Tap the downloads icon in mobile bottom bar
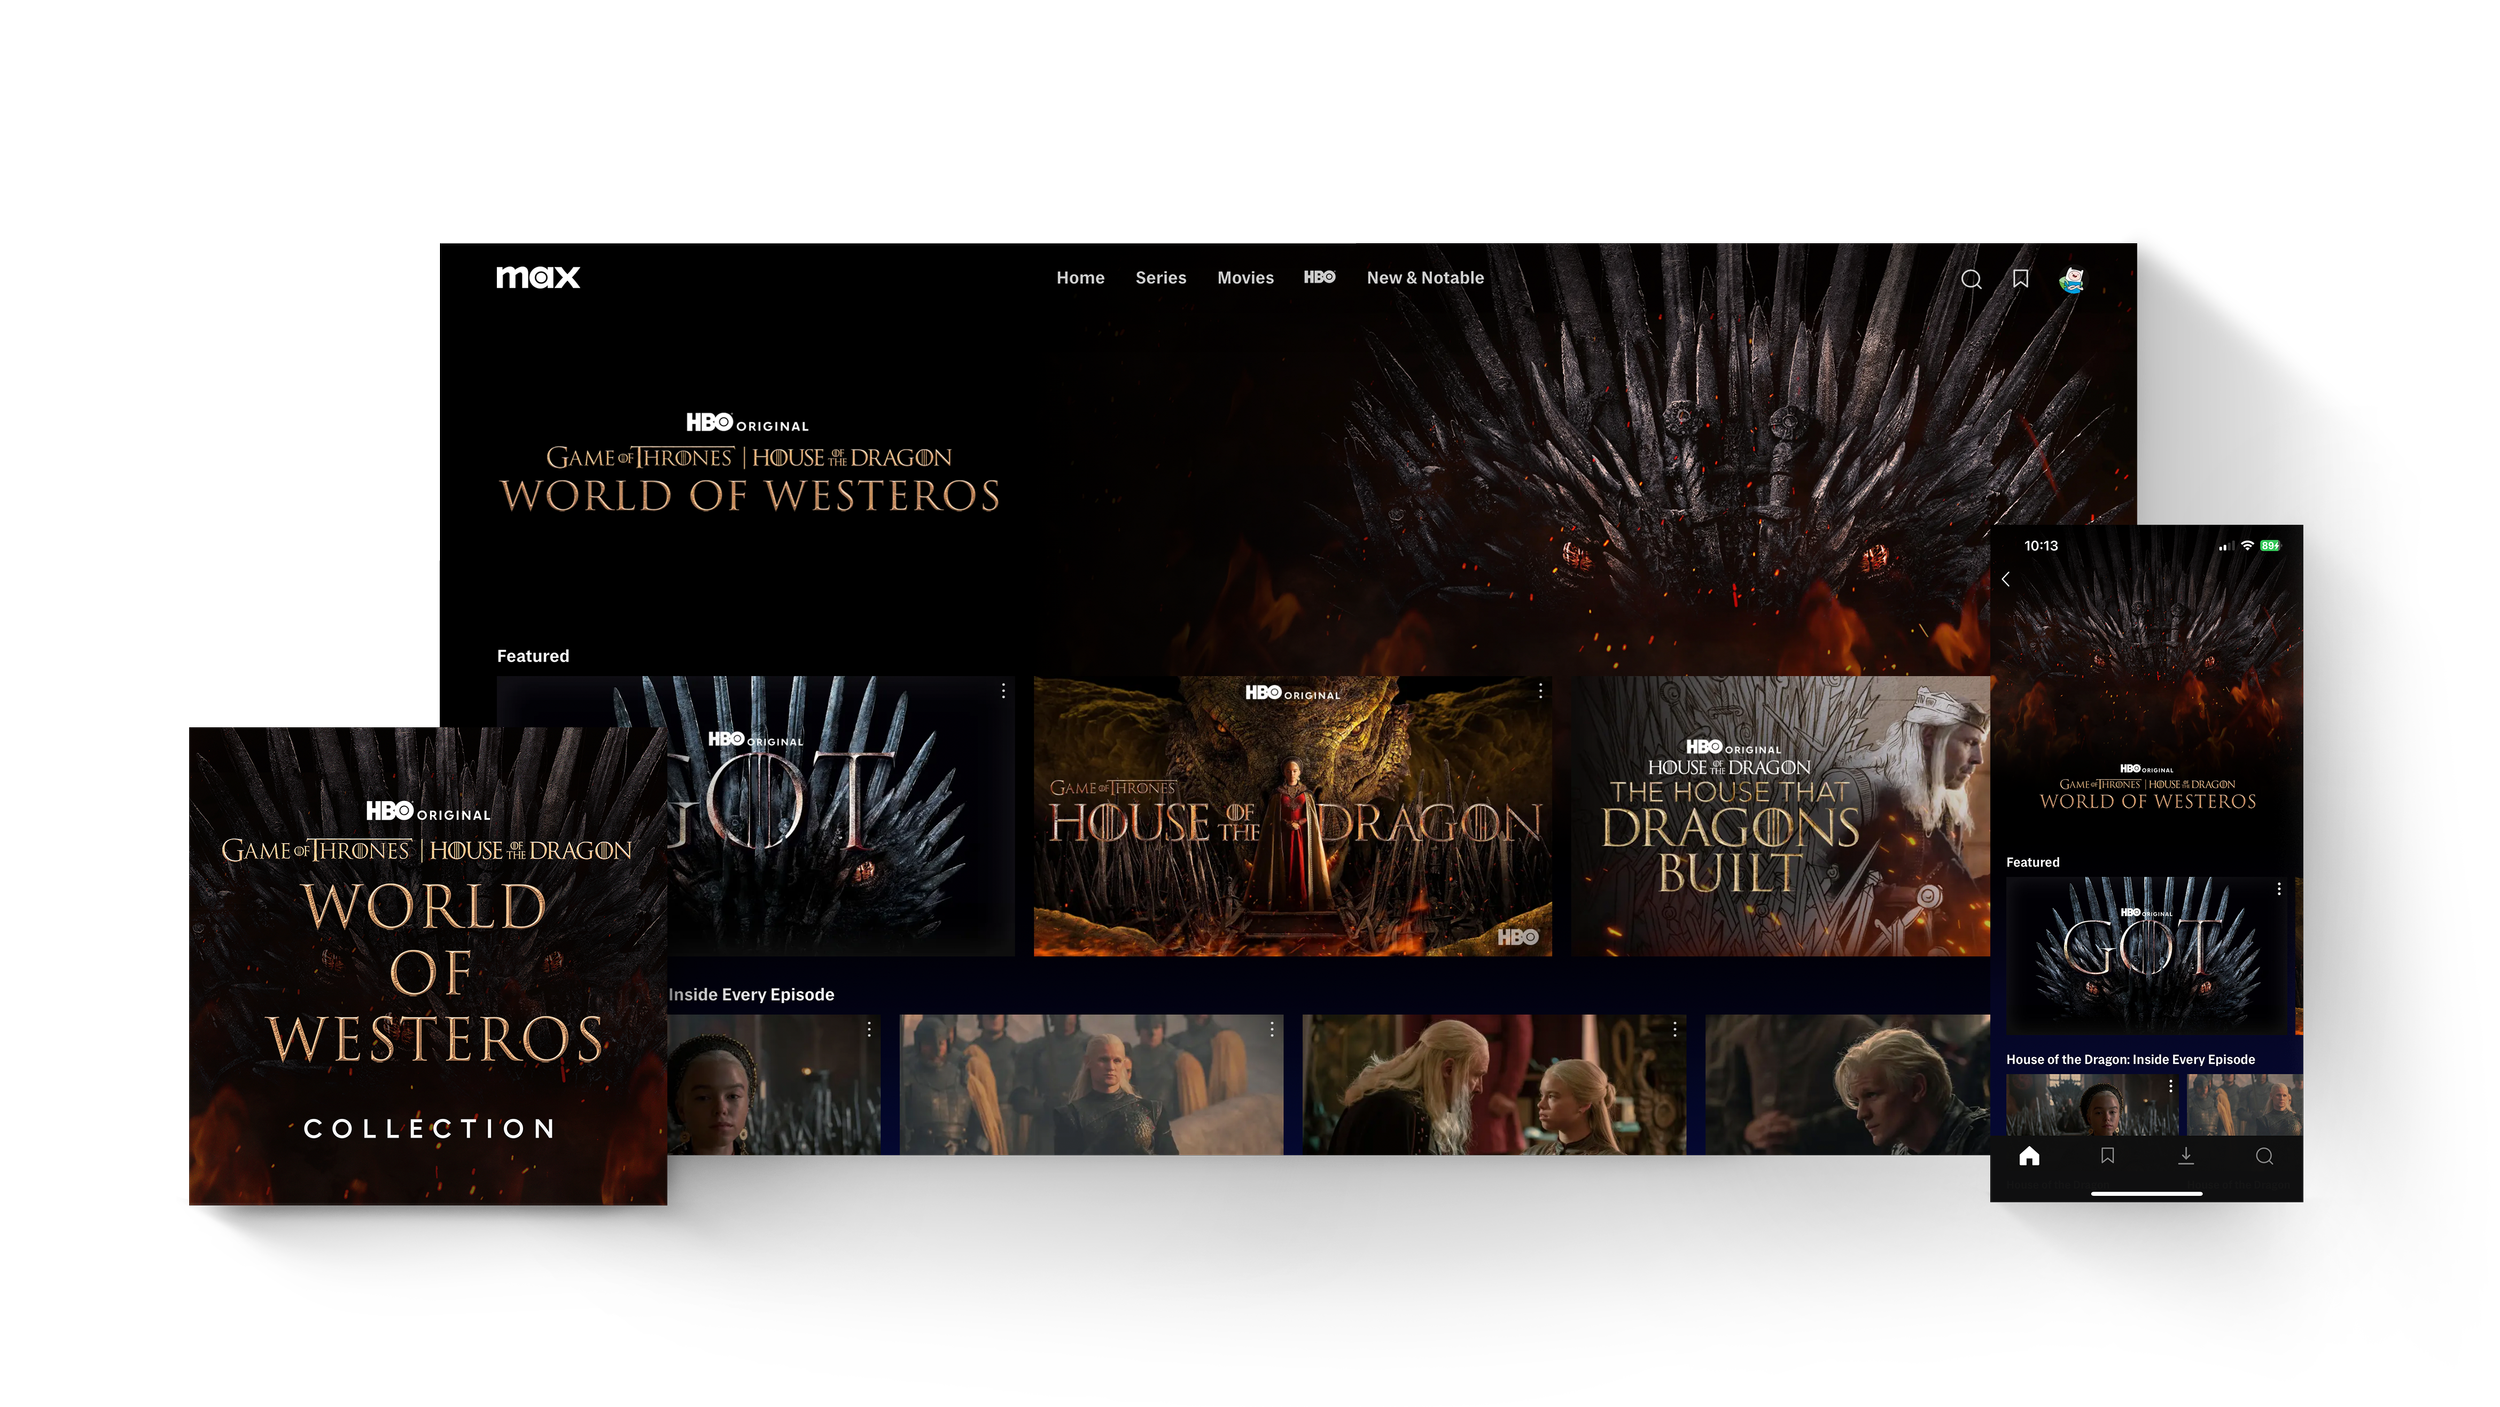2500x1407 pixels. tap(2186, 1156)
